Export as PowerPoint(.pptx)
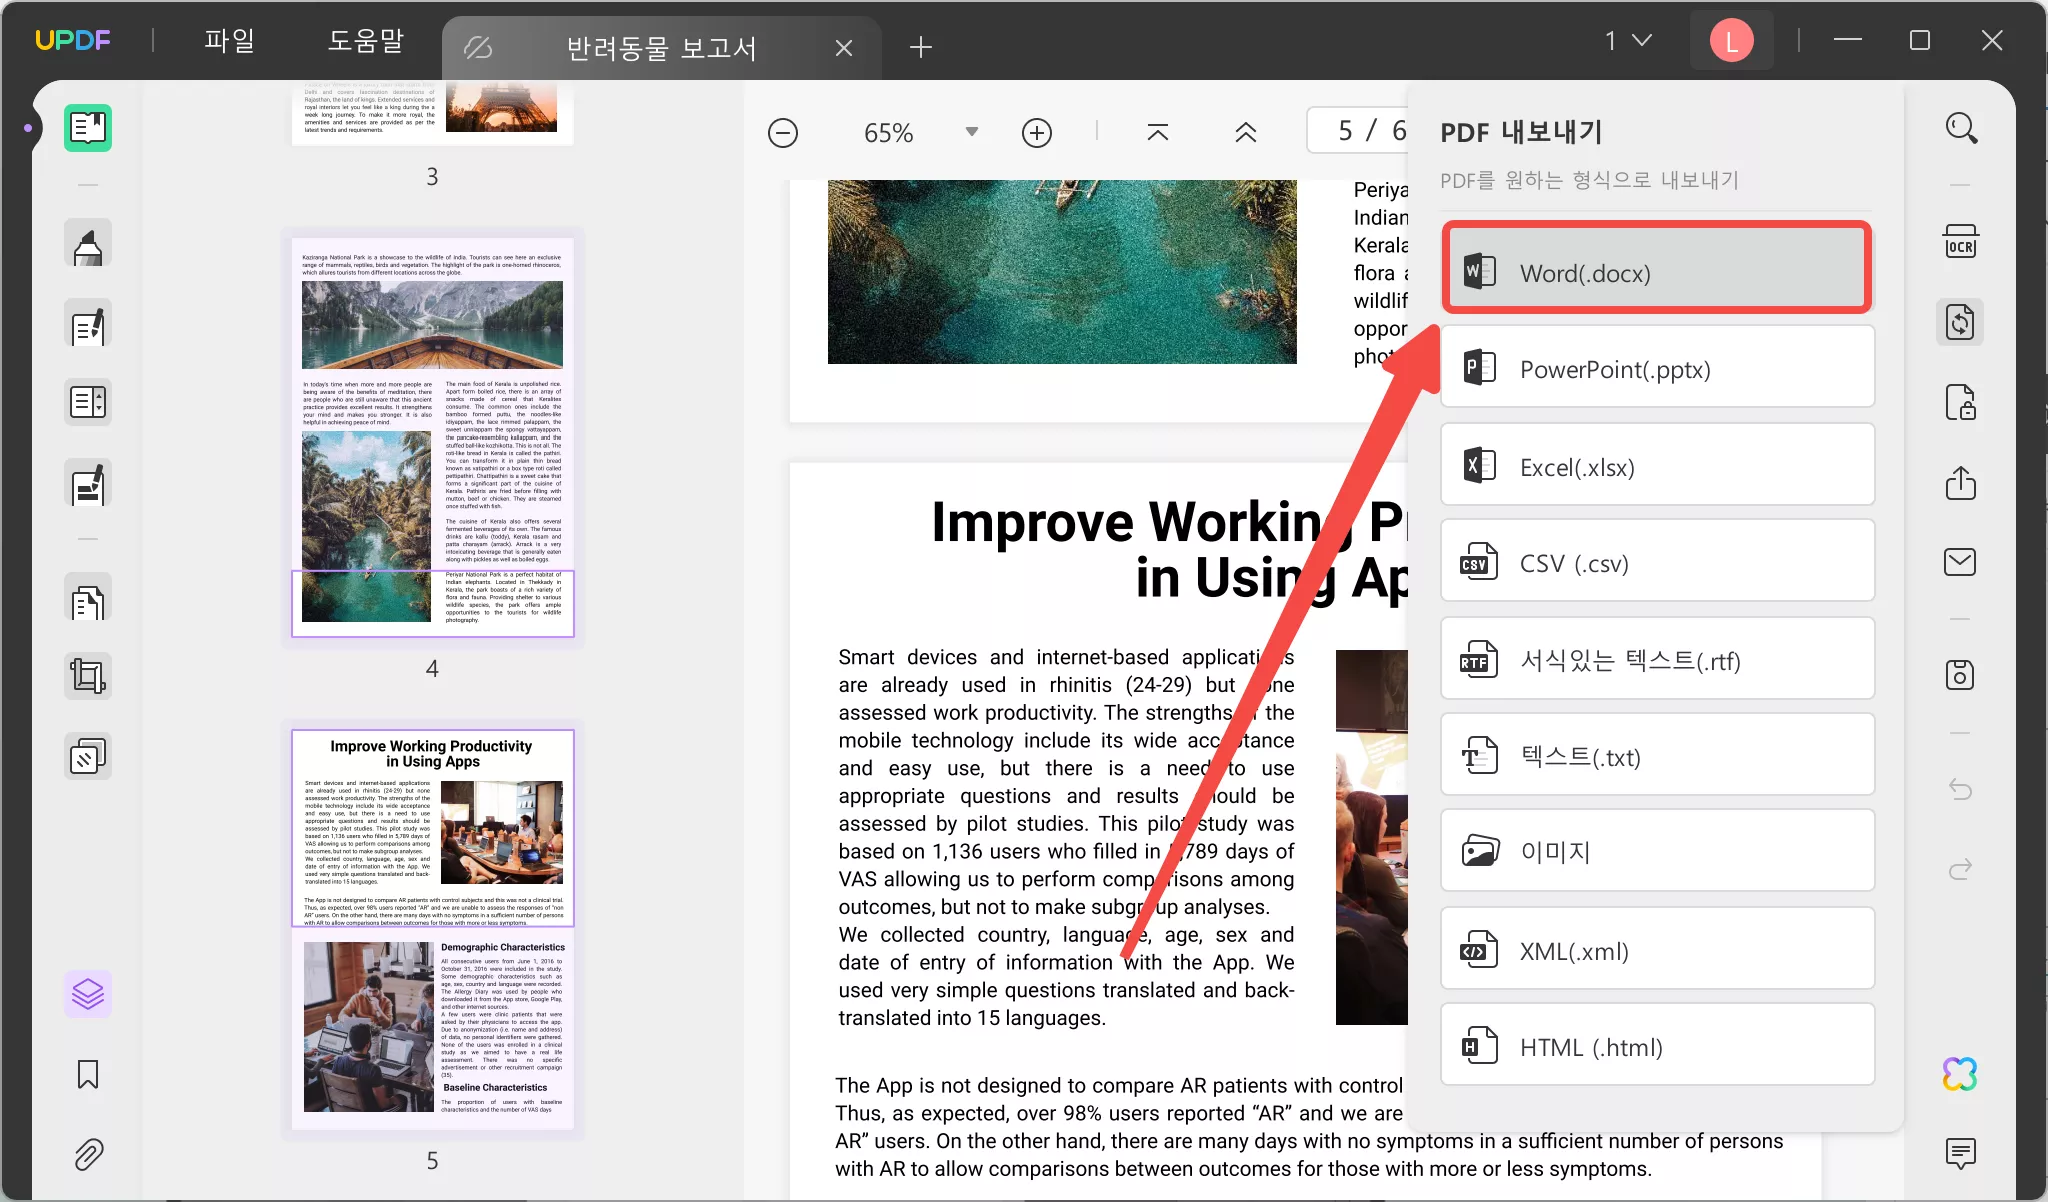This screenshot has height=1202, width=2048. [x=1657, y=367]
